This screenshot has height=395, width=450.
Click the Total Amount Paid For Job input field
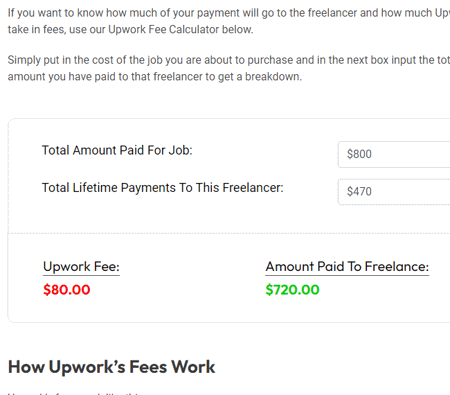pyautogui.click(x=394, y=154)
